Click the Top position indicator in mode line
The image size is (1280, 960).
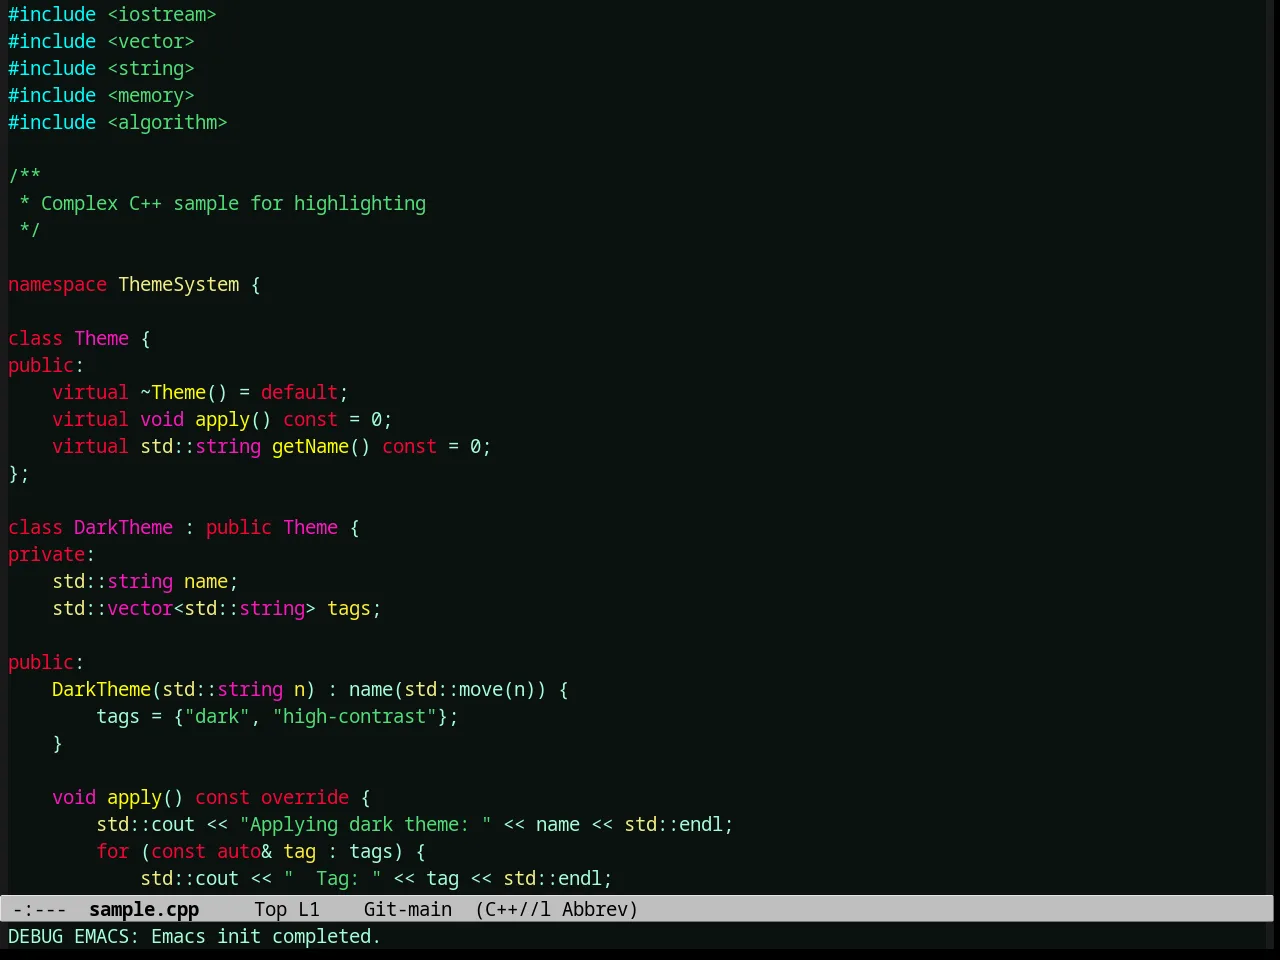point(270,909)
